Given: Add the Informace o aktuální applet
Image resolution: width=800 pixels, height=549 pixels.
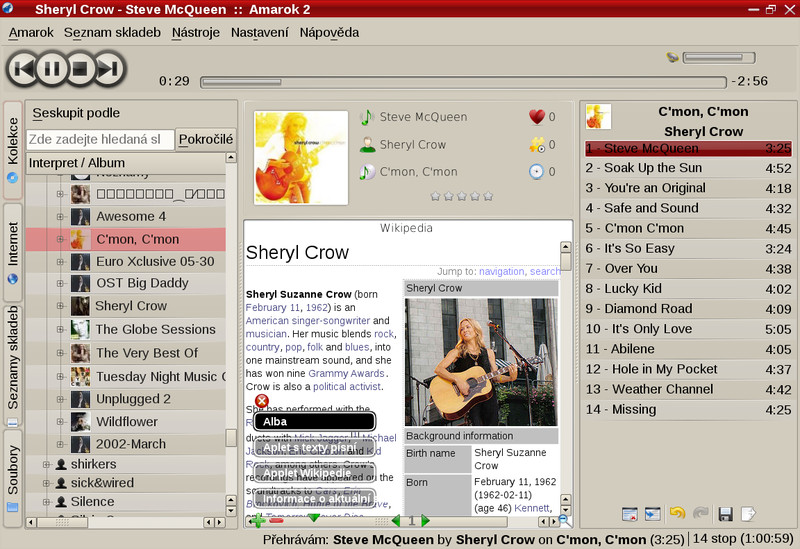Looking at the screenshot, I should [314, 498].
